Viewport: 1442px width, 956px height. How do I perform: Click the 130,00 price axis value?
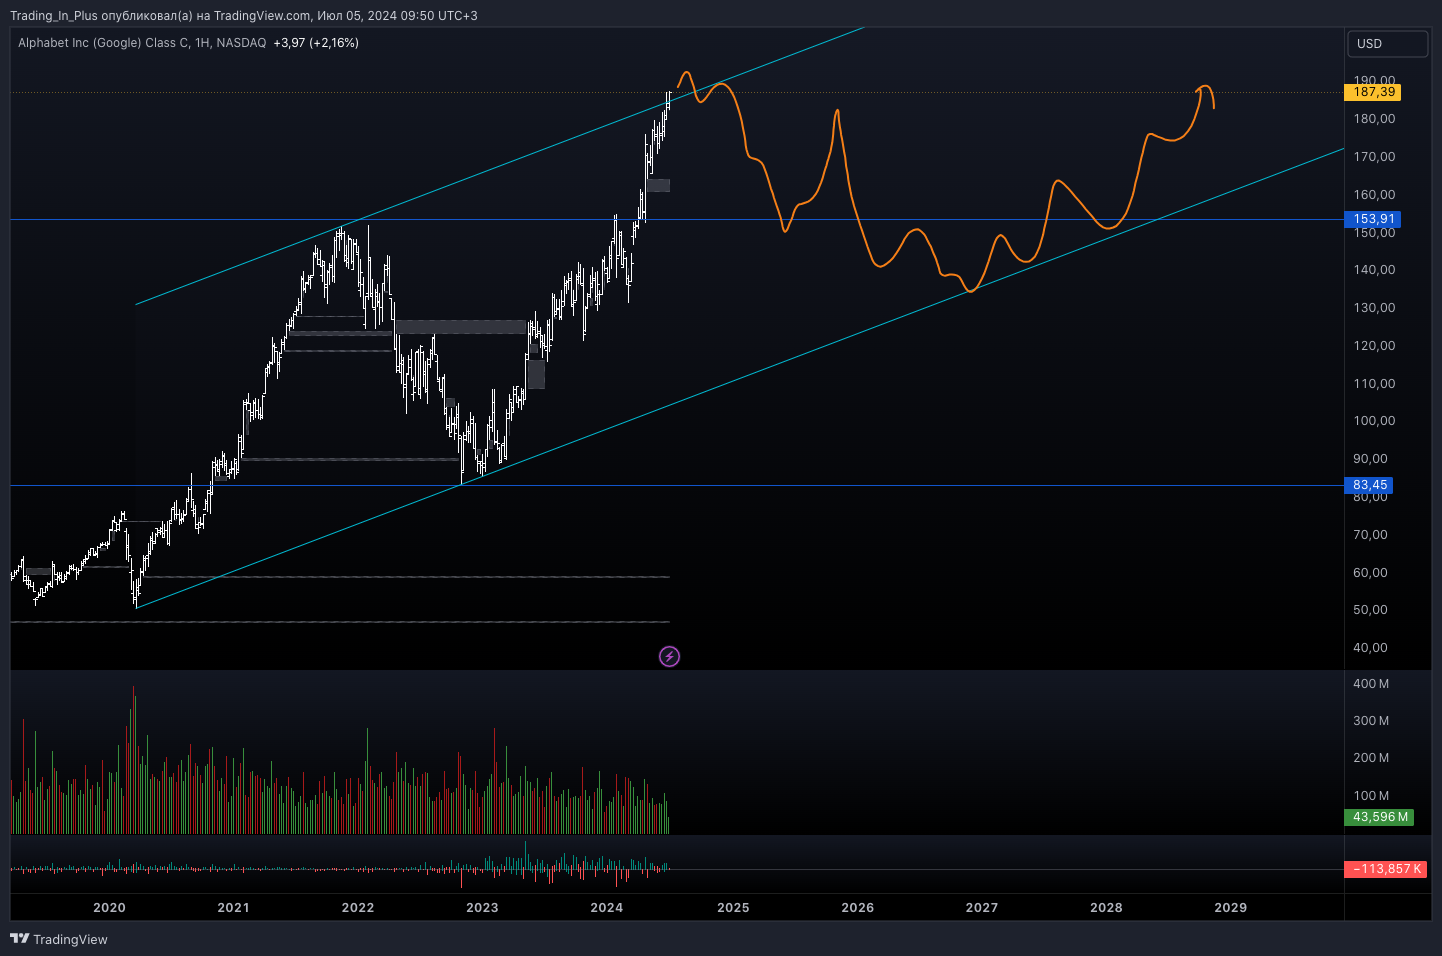click(1374, 308)
